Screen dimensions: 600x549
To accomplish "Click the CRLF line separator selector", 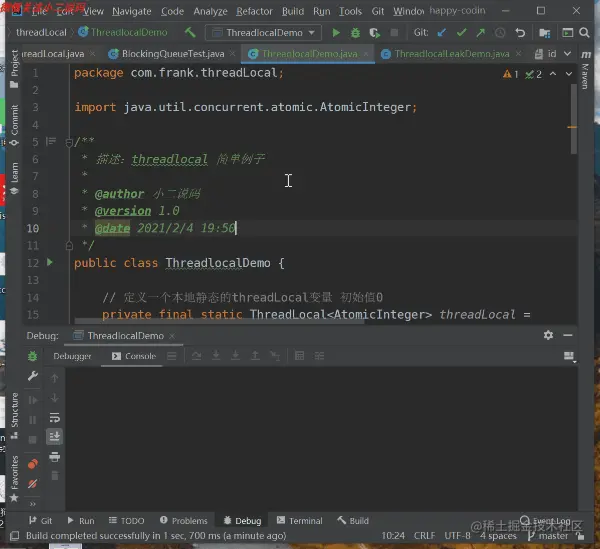I will pyautogui.click(x=424, y=536).
